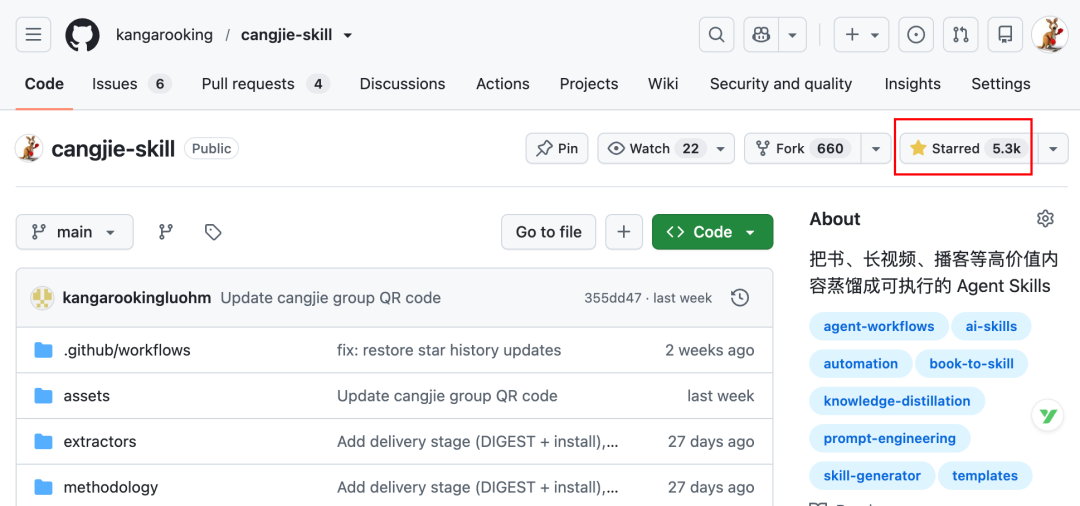Open the Wiki tab
The height and width of the screenshot is (506, 1080).
point(663,84)
